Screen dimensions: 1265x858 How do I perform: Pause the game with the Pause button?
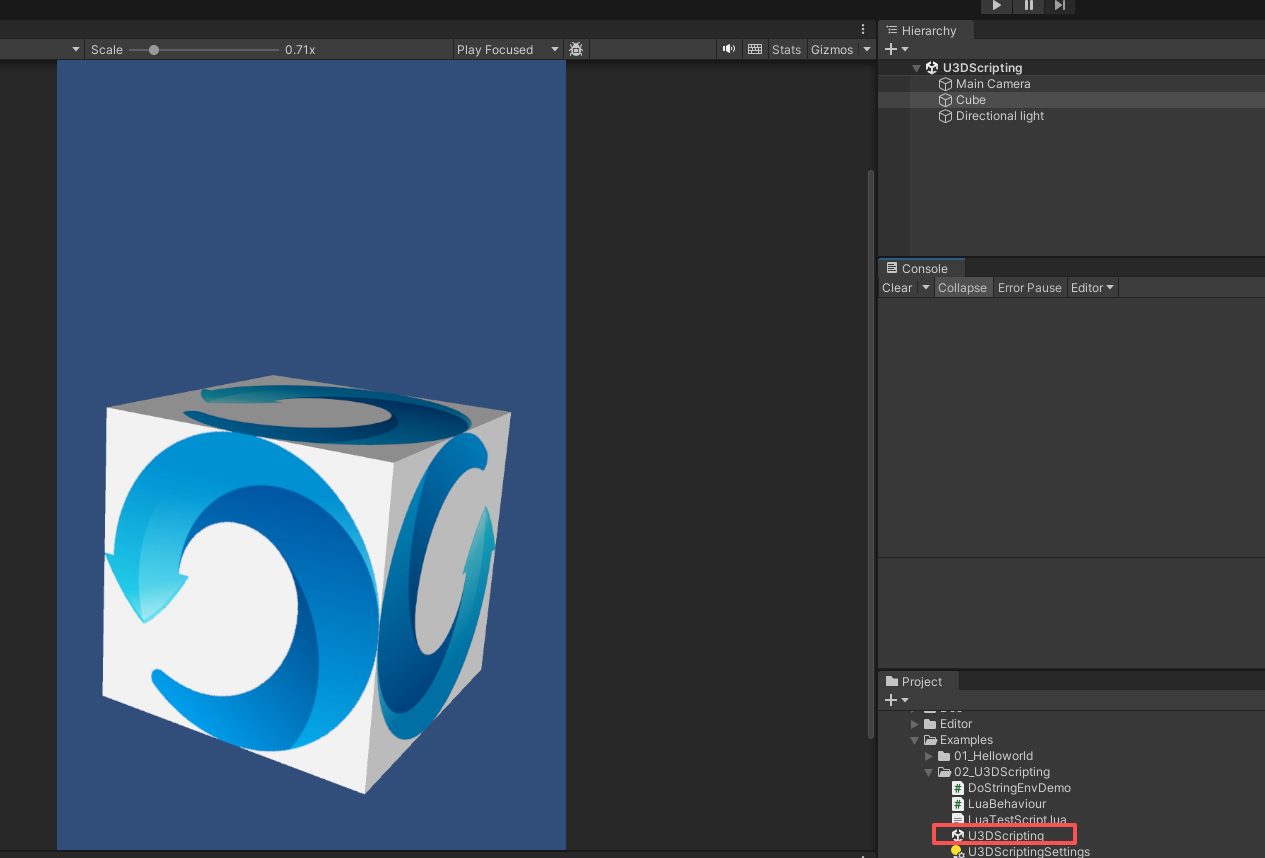(1028, 6)
